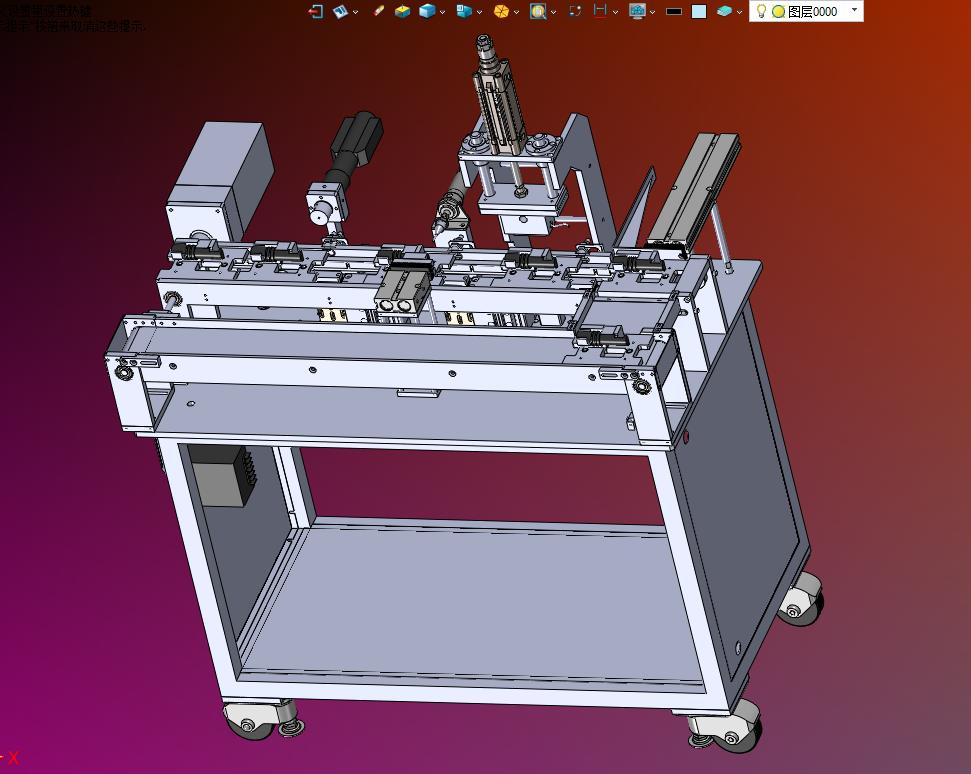Click the blue projection views icon
Image resolution: width=971 pixels, height=774 pixels.
464,11
